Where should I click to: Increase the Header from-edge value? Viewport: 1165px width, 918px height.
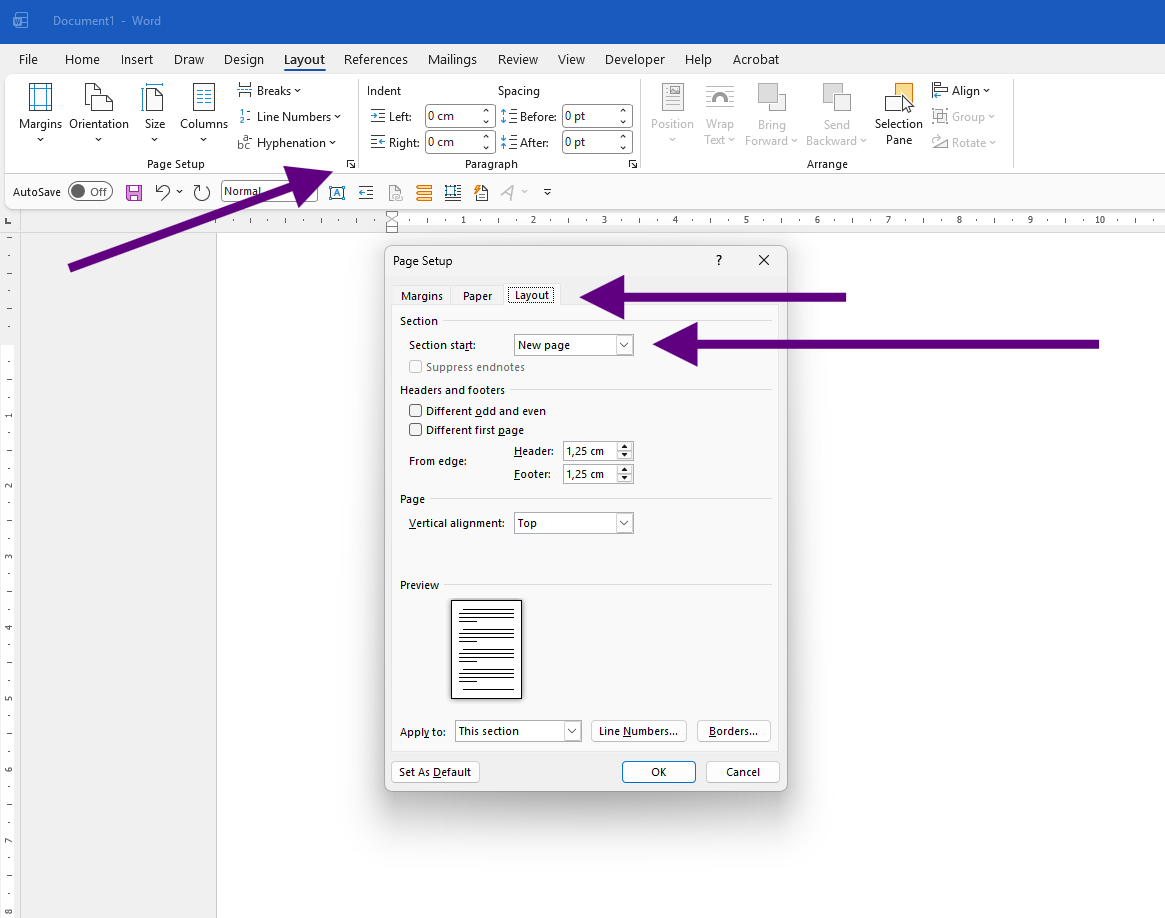tap(625, 446)
